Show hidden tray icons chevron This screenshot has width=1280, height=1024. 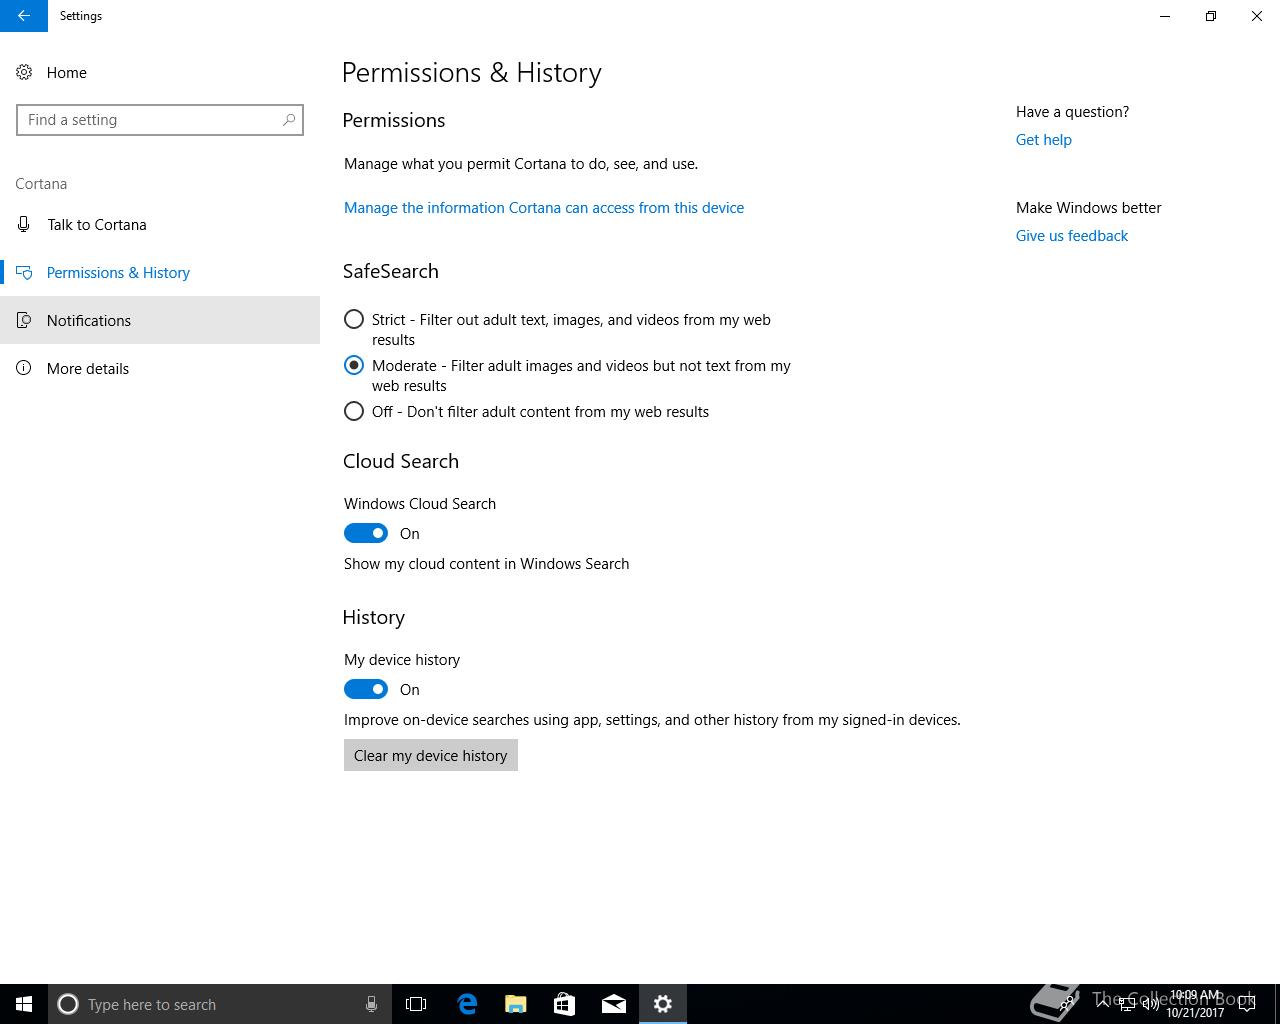pyautogui.click(x=1103, y=1004)
